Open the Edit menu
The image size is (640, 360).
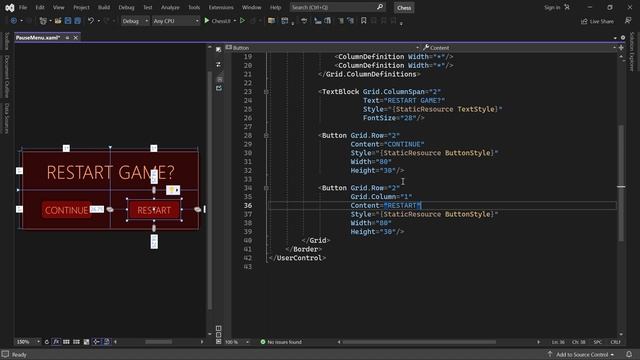click(x=40, y=7)
